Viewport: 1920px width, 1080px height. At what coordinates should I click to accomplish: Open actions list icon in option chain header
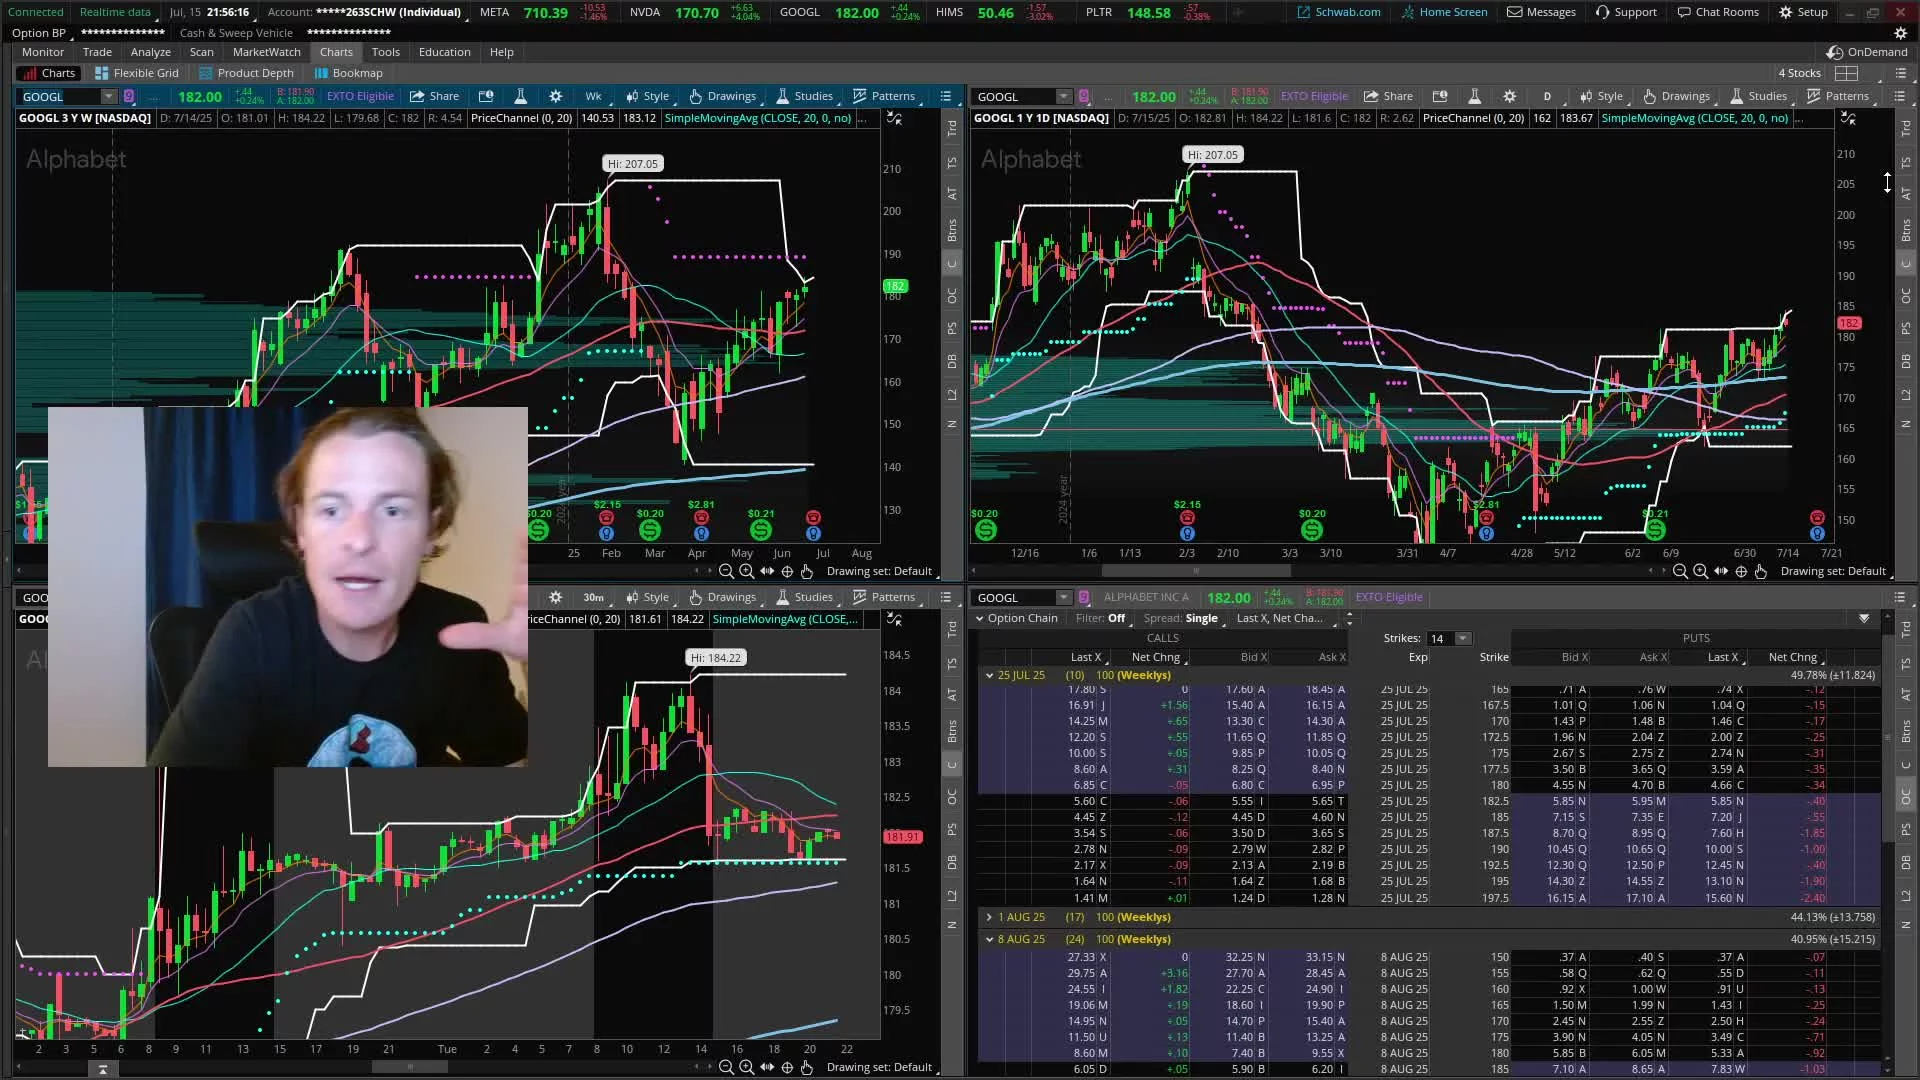1900,597
